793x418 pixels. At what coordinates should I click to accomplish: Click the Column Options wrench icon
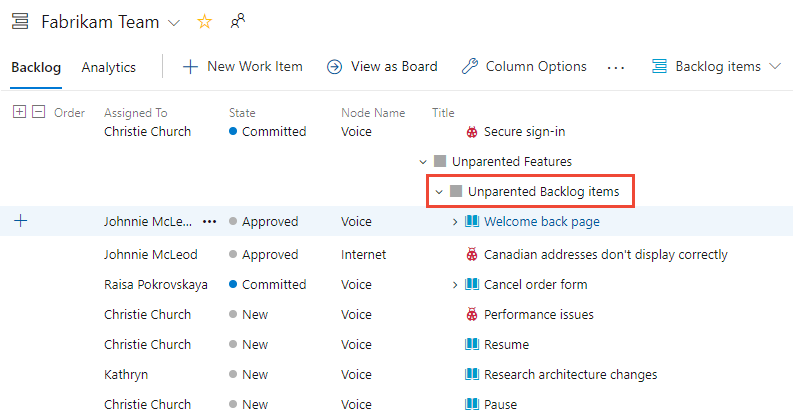click(x=469, y=67)
